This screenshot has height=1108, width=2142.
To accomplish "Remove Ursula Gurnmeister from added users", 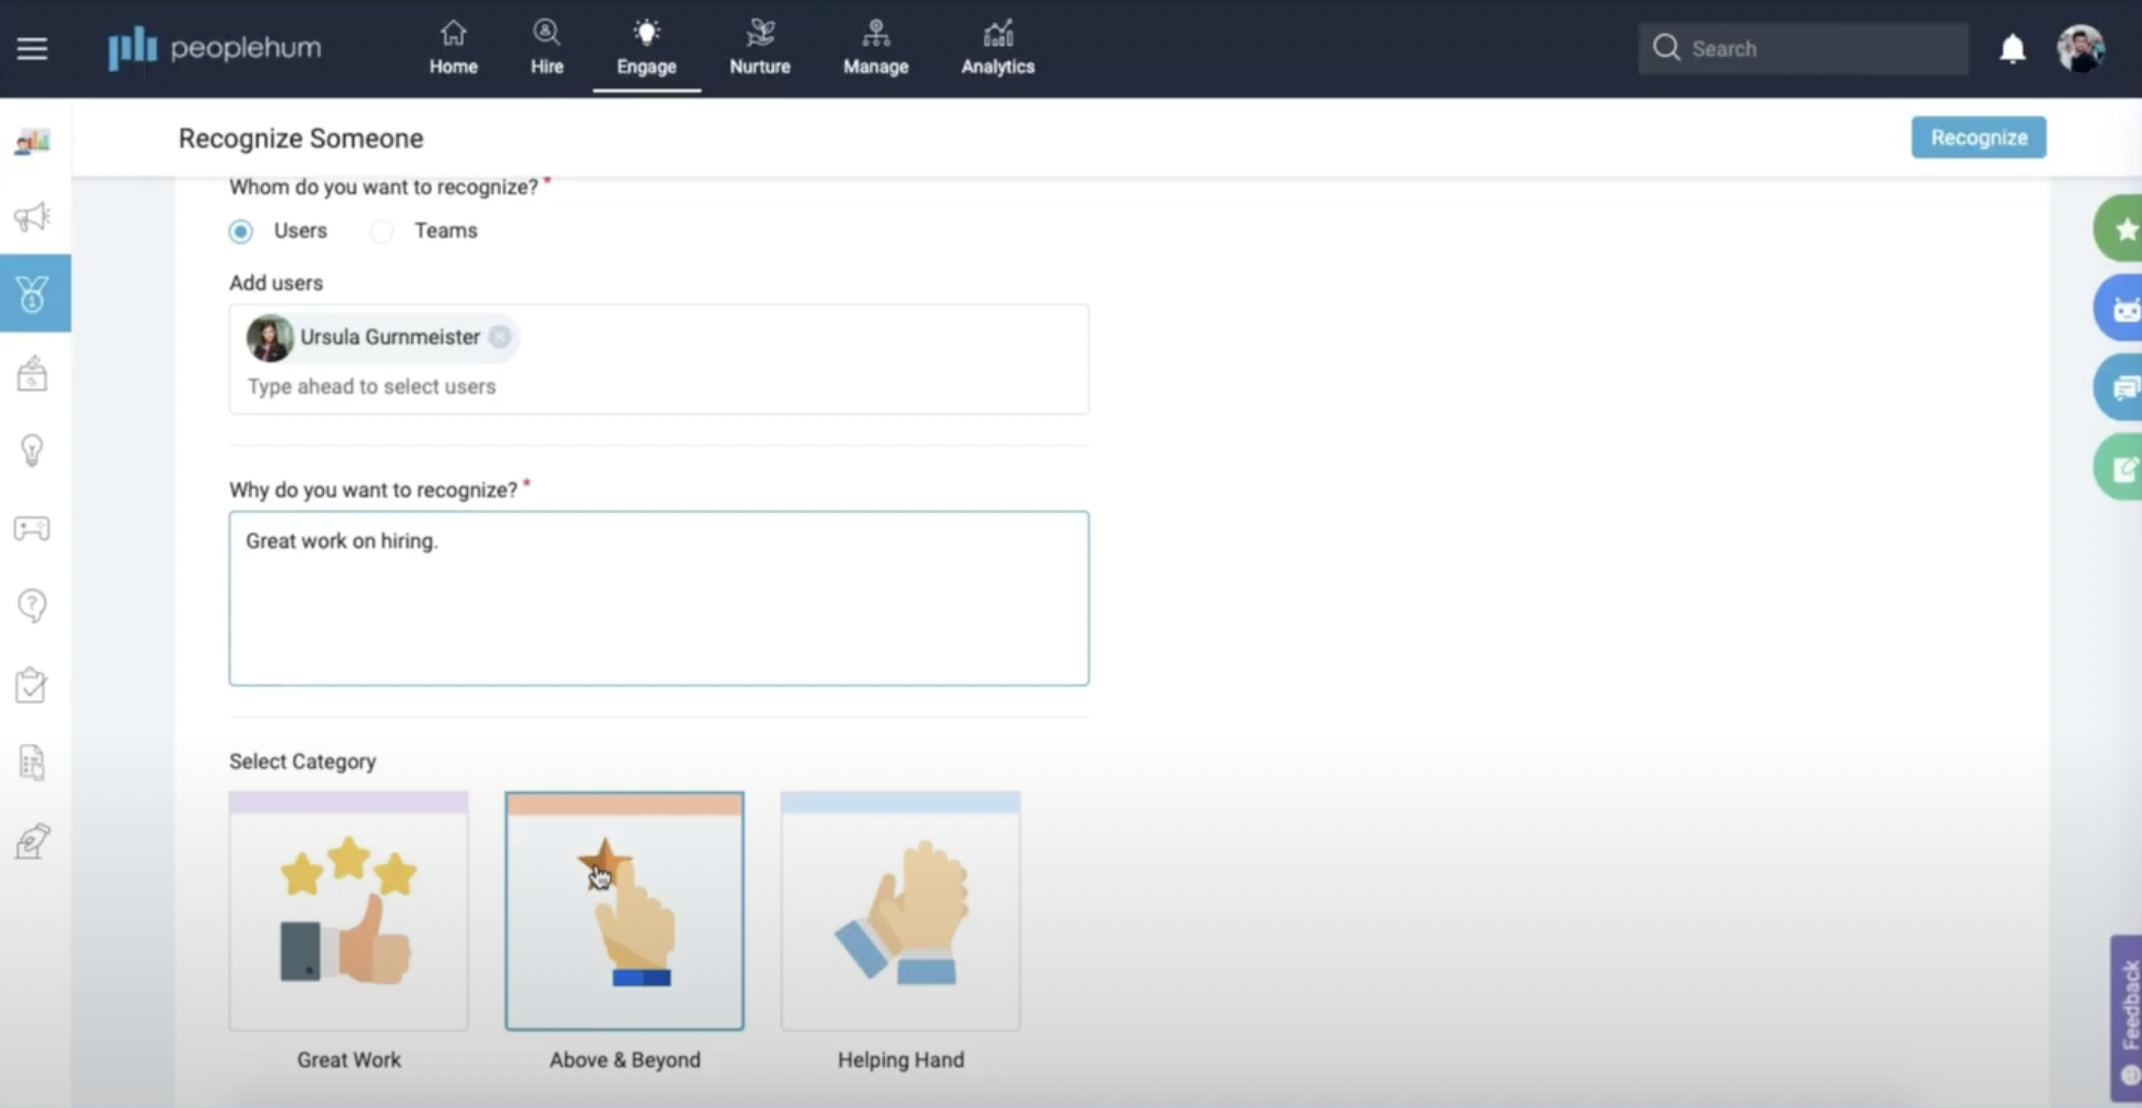I will point(500,337).
